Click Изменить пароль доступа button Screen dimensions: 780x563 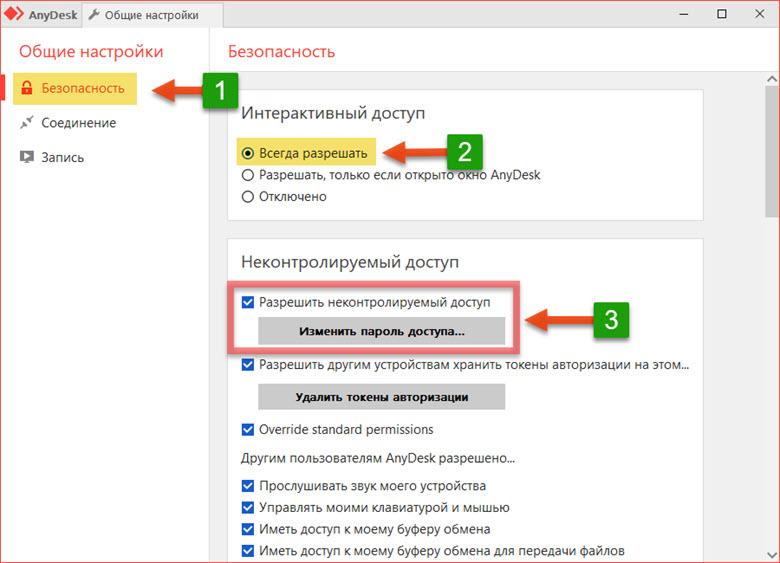382,331
